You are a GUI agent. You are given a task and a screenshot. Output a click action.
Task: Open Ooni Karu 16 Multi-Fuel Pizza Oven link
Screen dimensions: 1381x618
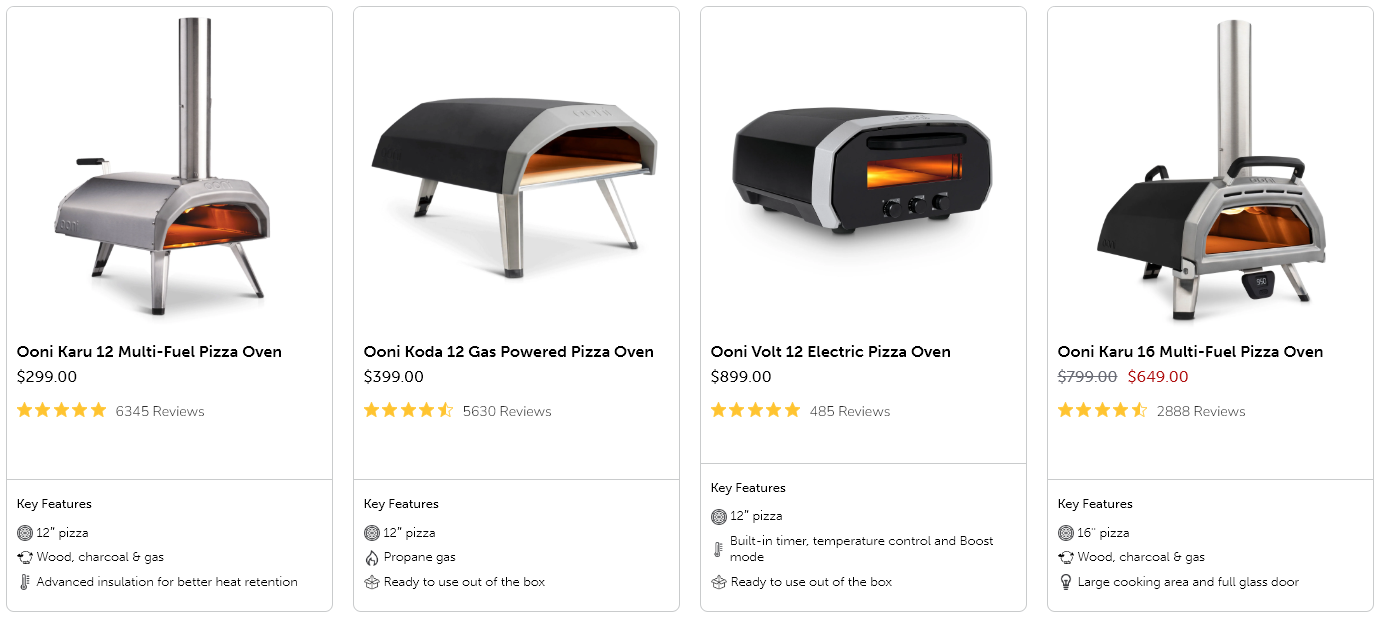1190,352
